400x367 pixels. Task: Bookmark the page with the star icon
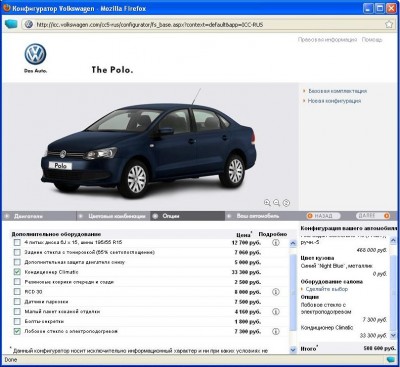389,24
